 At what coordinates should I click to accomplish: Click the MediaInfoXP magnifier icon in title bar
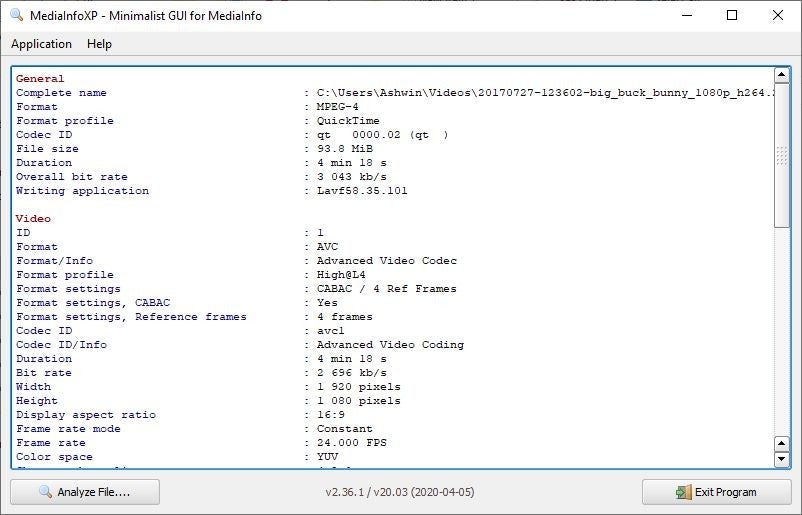[x=17, y=16]
